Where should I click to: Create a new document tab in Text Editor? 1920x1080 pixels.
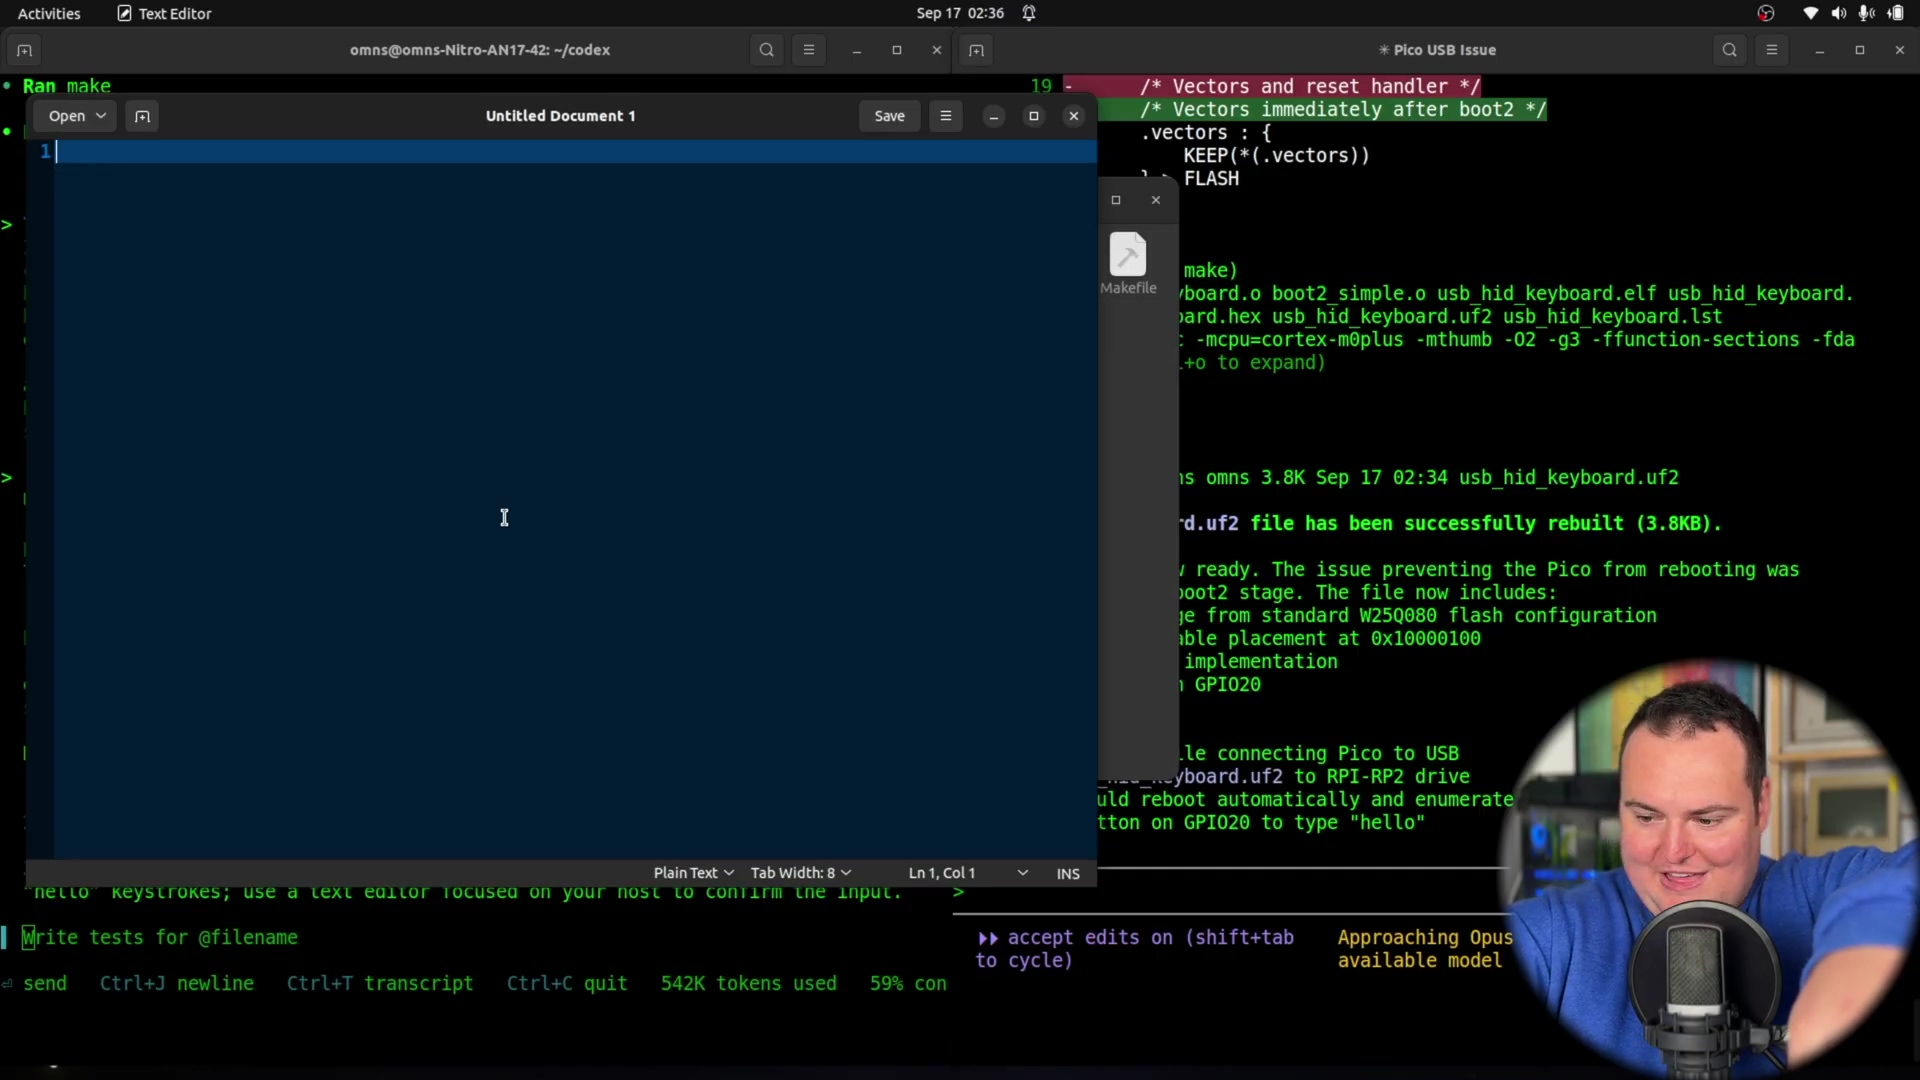143,116
